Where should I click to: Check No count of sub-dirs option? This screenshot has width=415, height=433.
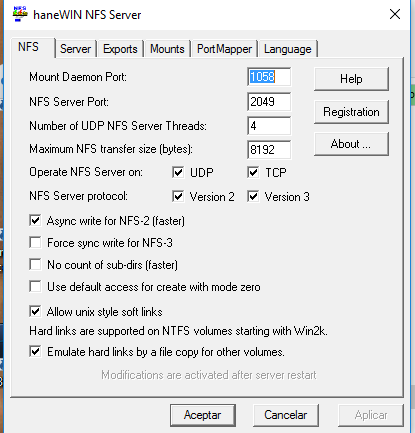point(35,264)
